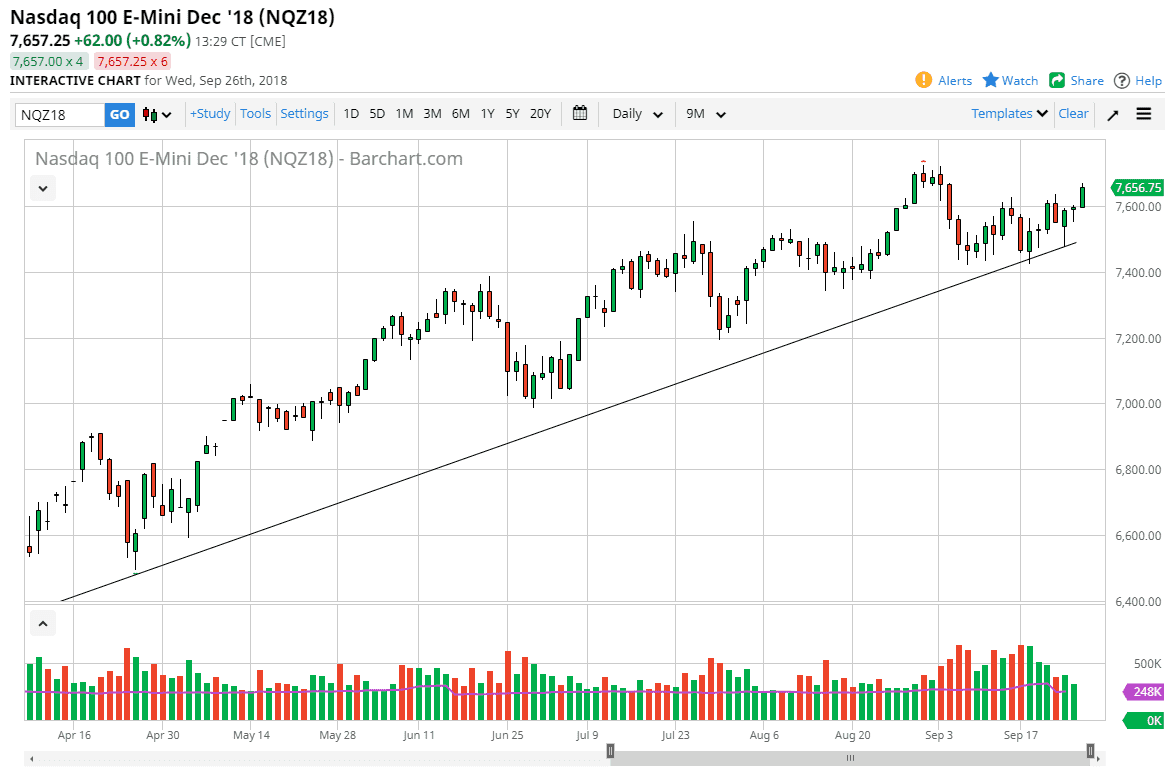Select the 20Y timeframe
The width and height of the screenshot is (1176, 769).
click(540, 114)
